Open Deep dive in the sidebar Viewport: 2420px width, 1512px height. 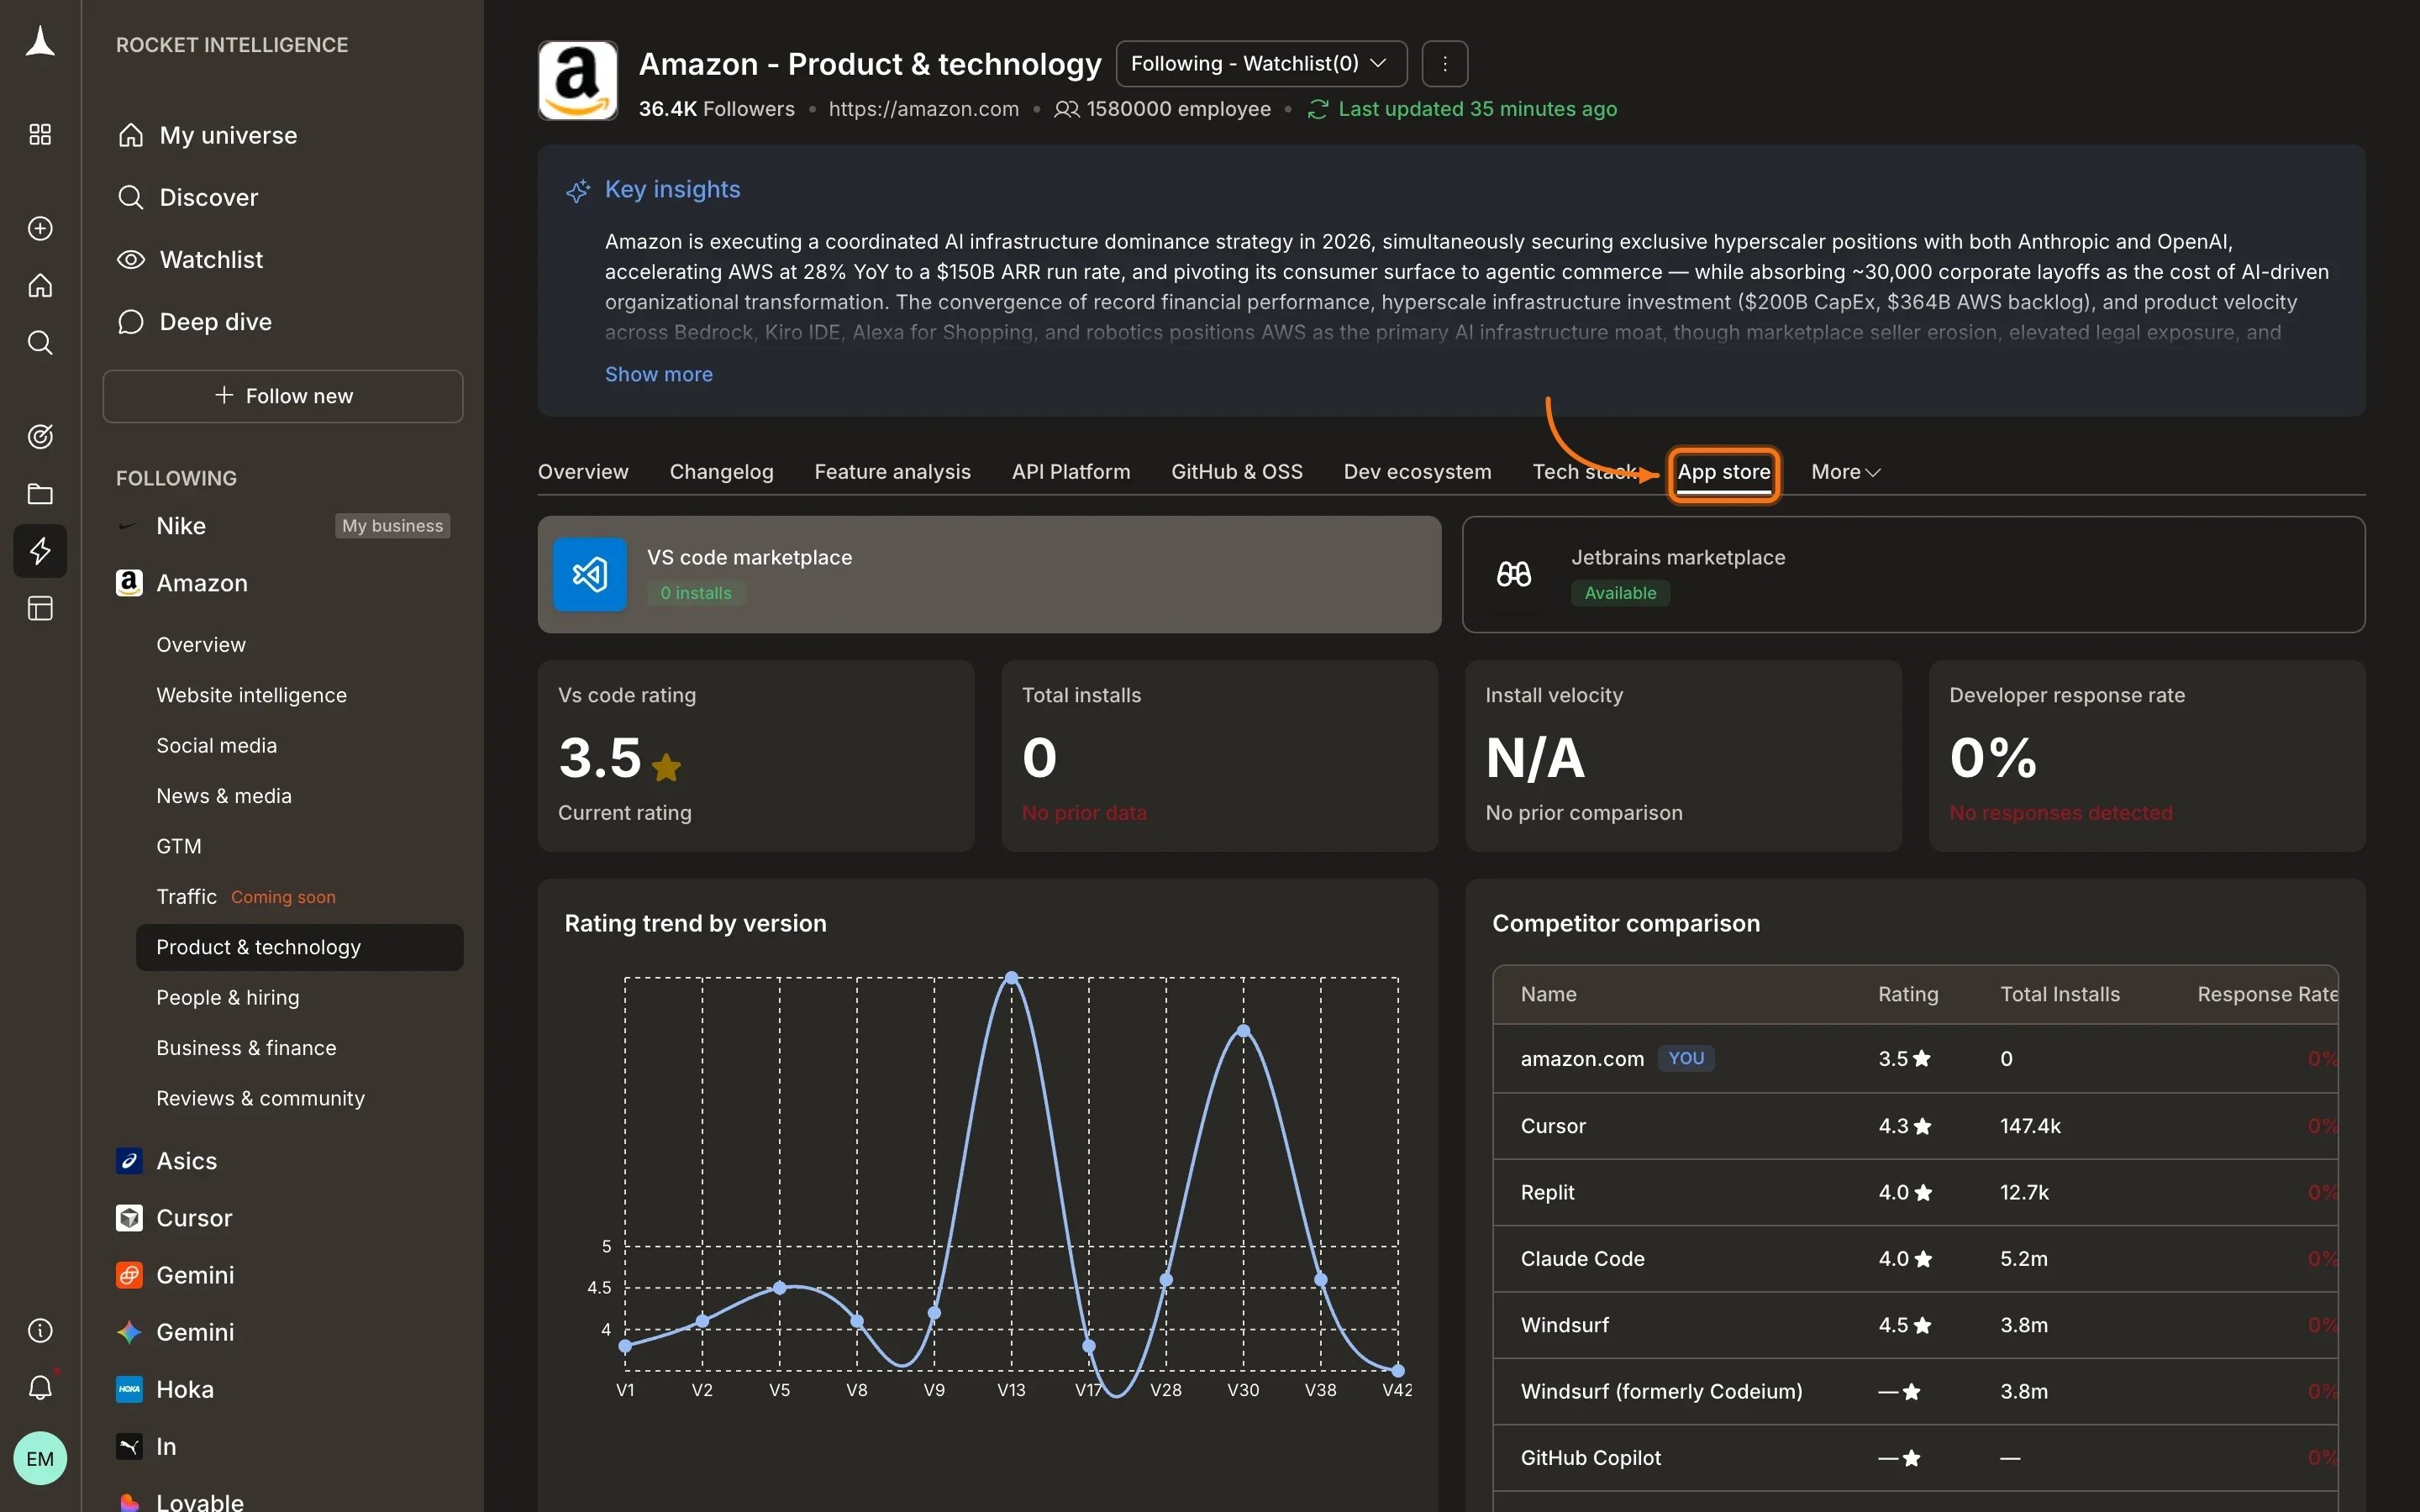195,322
